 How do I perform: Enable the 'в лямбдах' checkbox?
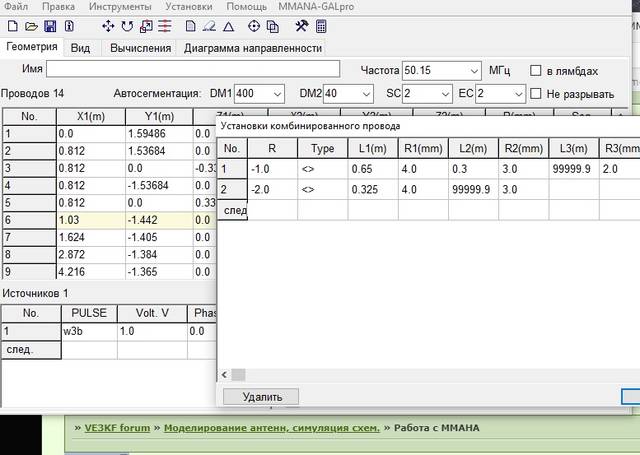(x=535, y=71)
